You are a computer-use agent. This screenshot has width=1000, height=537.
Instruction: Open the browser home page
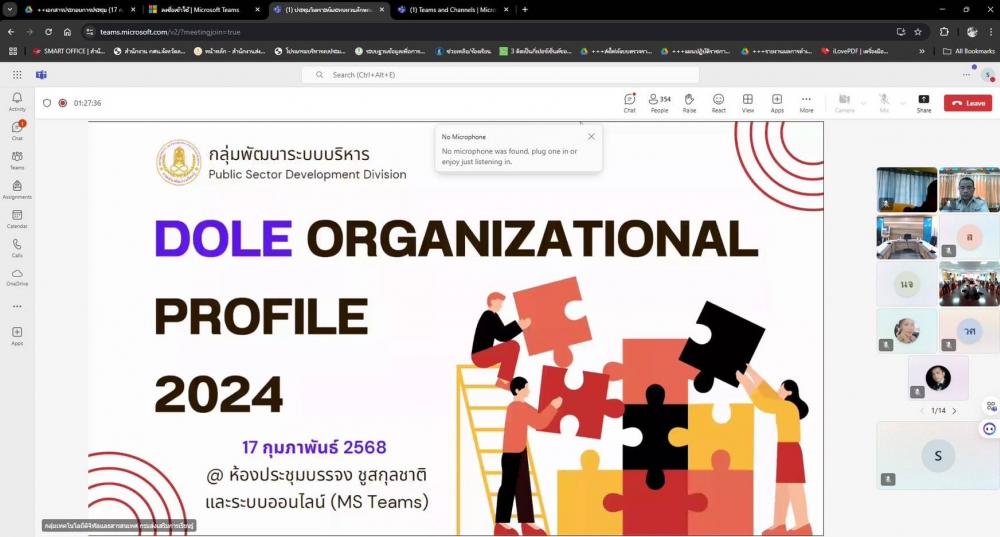pyautogui.click(x=67, y=32)
